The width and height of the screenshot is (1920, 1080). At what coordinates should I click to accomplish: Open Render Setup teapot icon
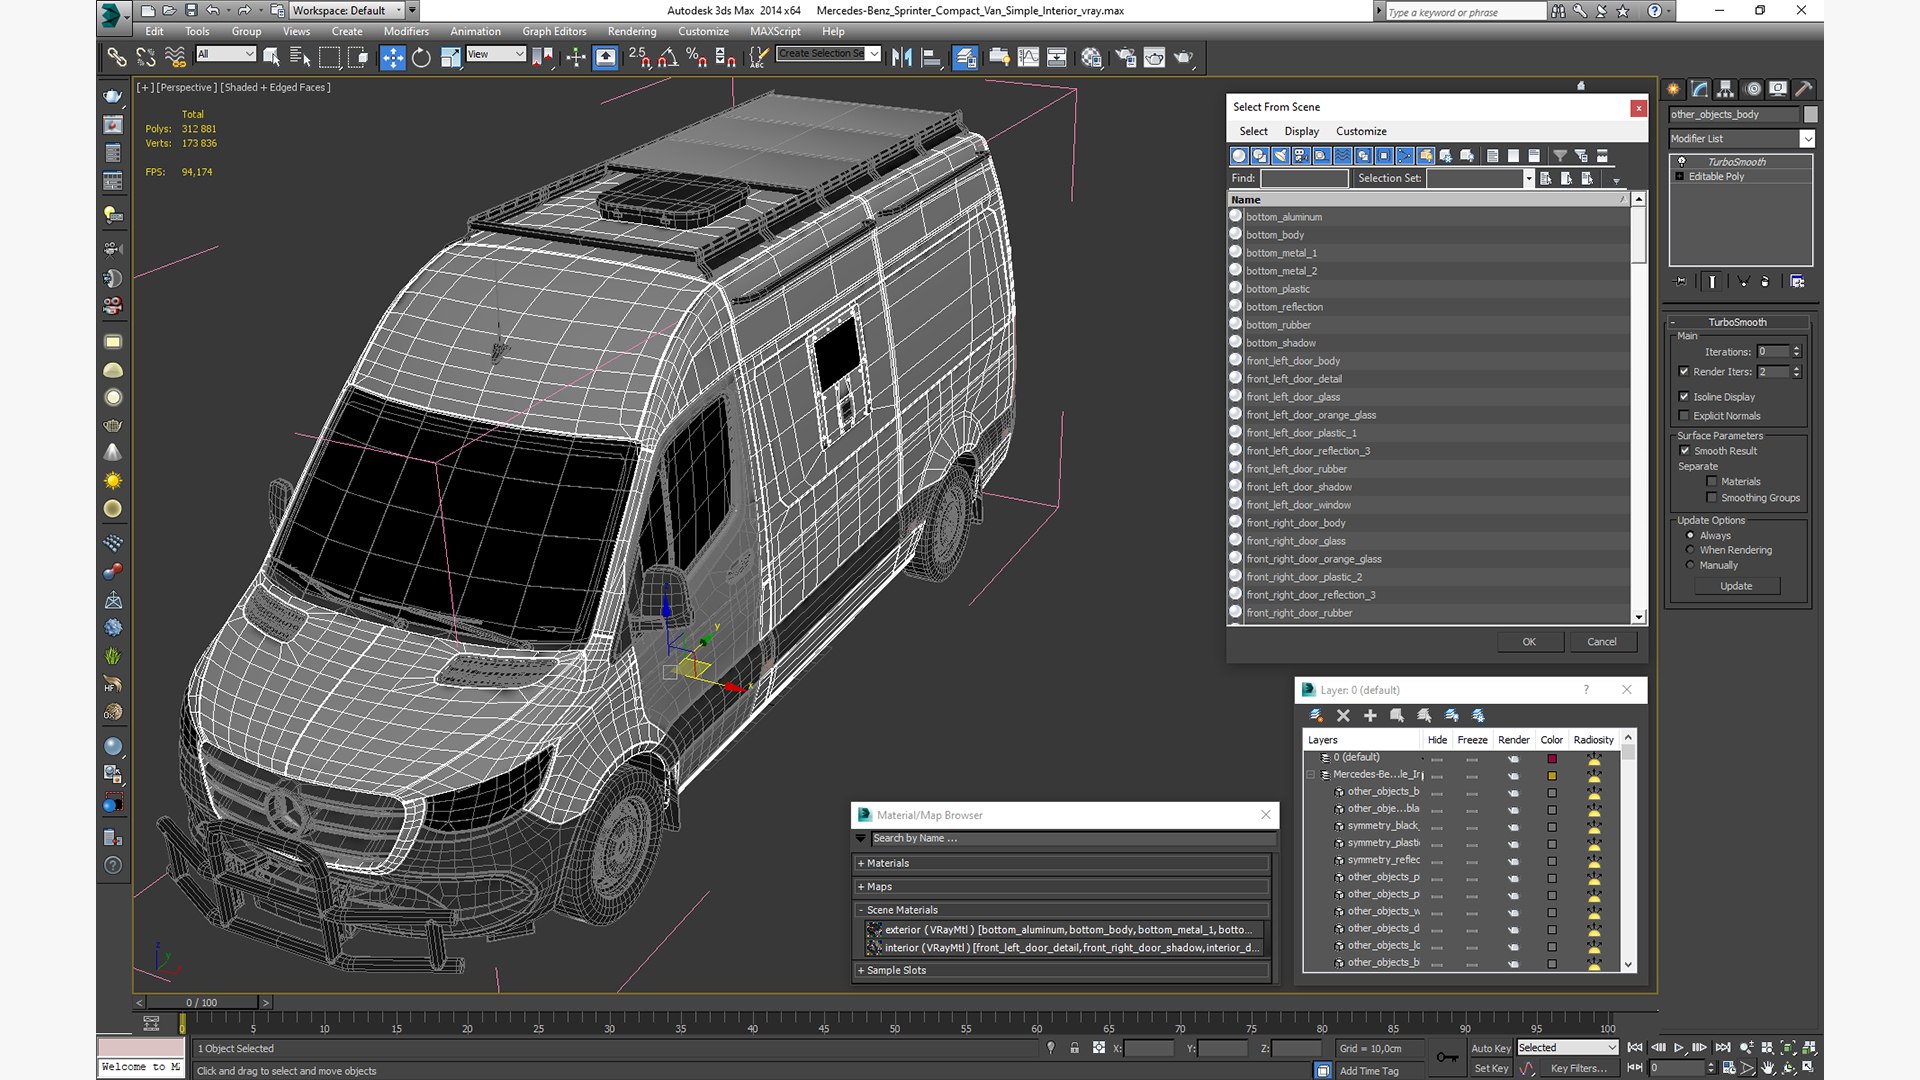pos(1125,57)
